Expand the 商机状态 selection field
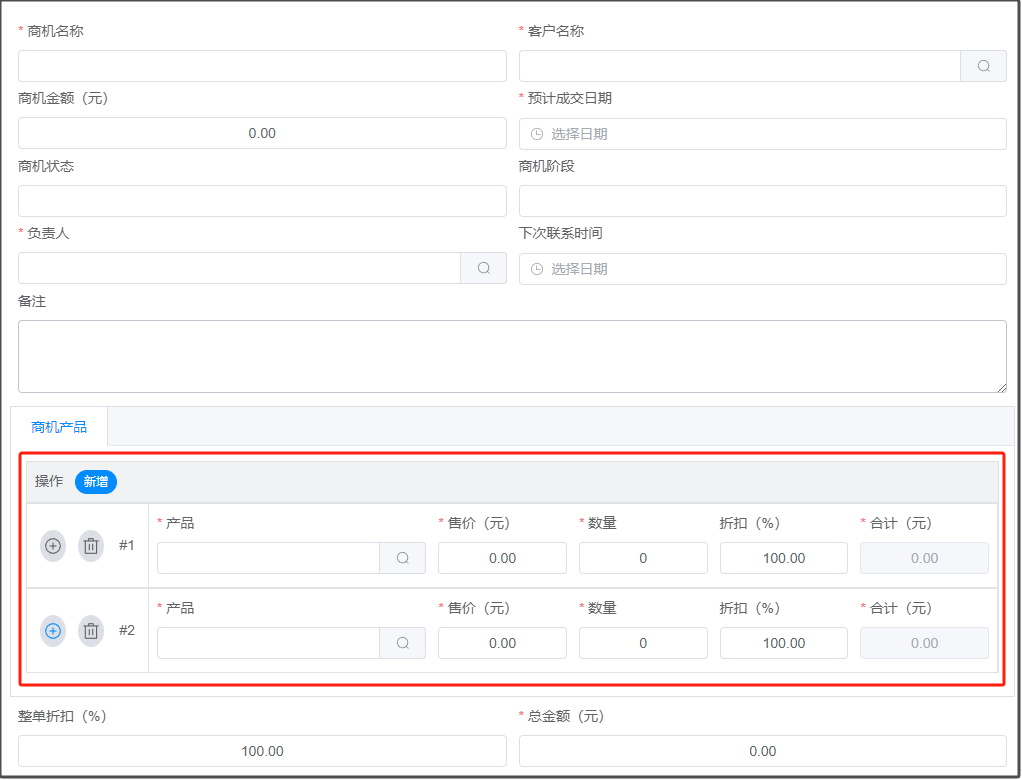The height and width of the screenshot is (780, 1022). [262, 201]
